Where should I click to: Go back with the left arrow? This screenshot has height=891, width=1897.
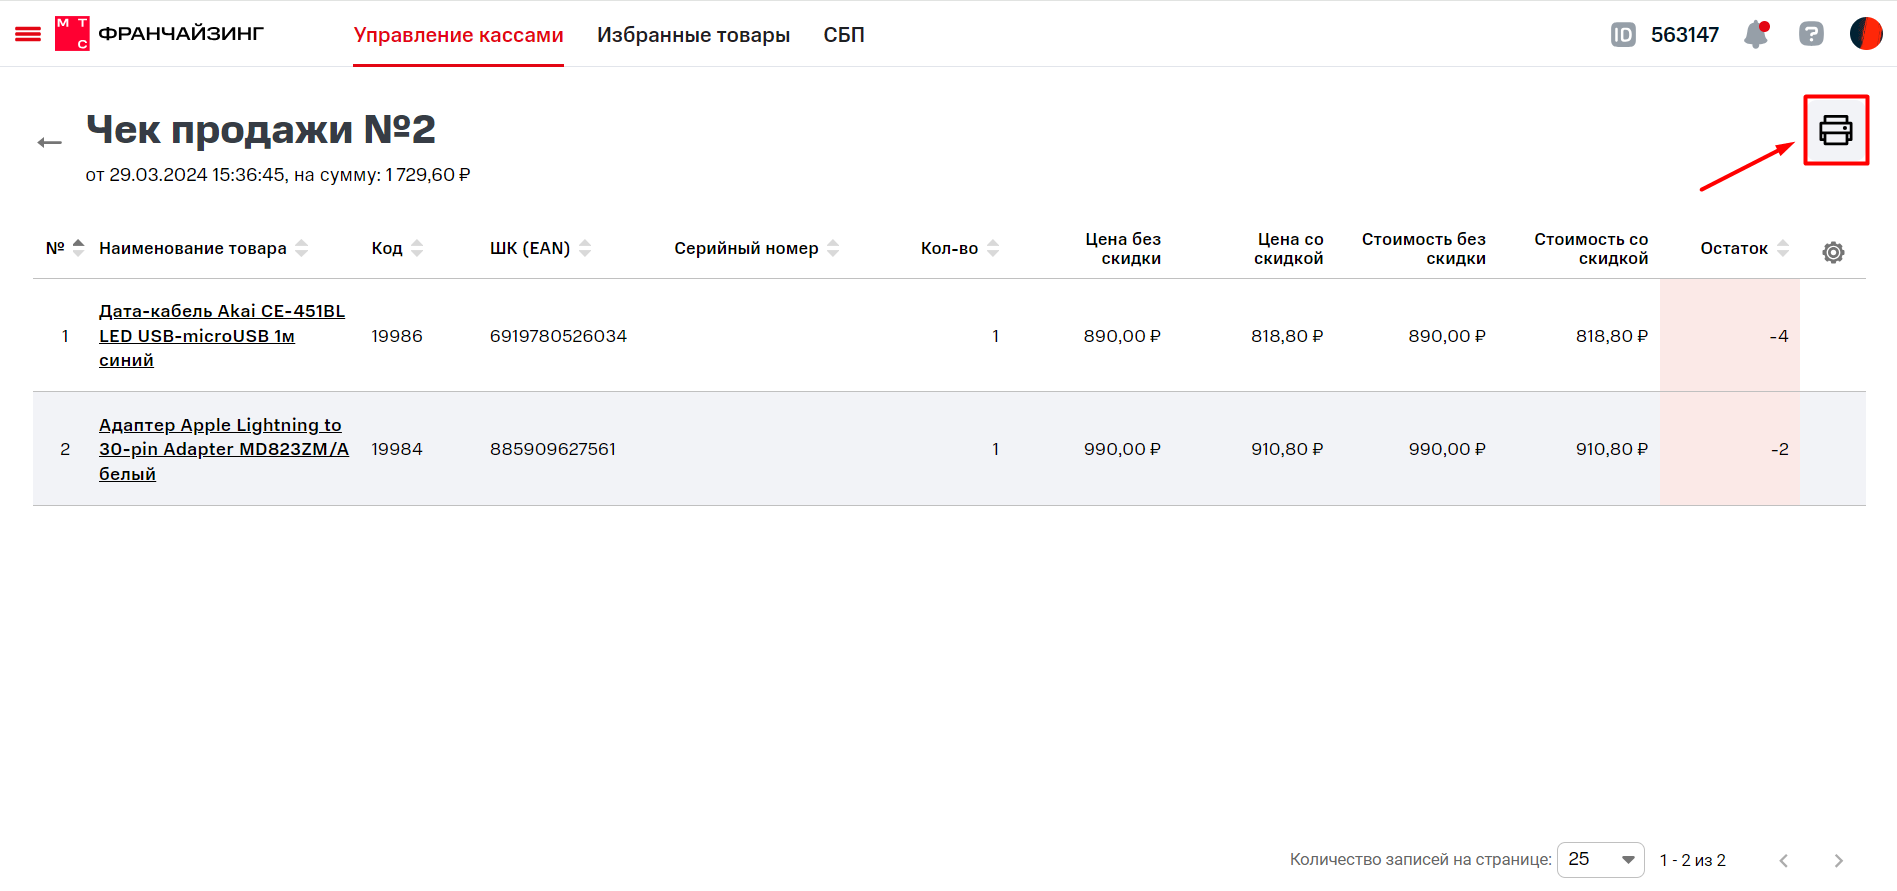[49, 143]
